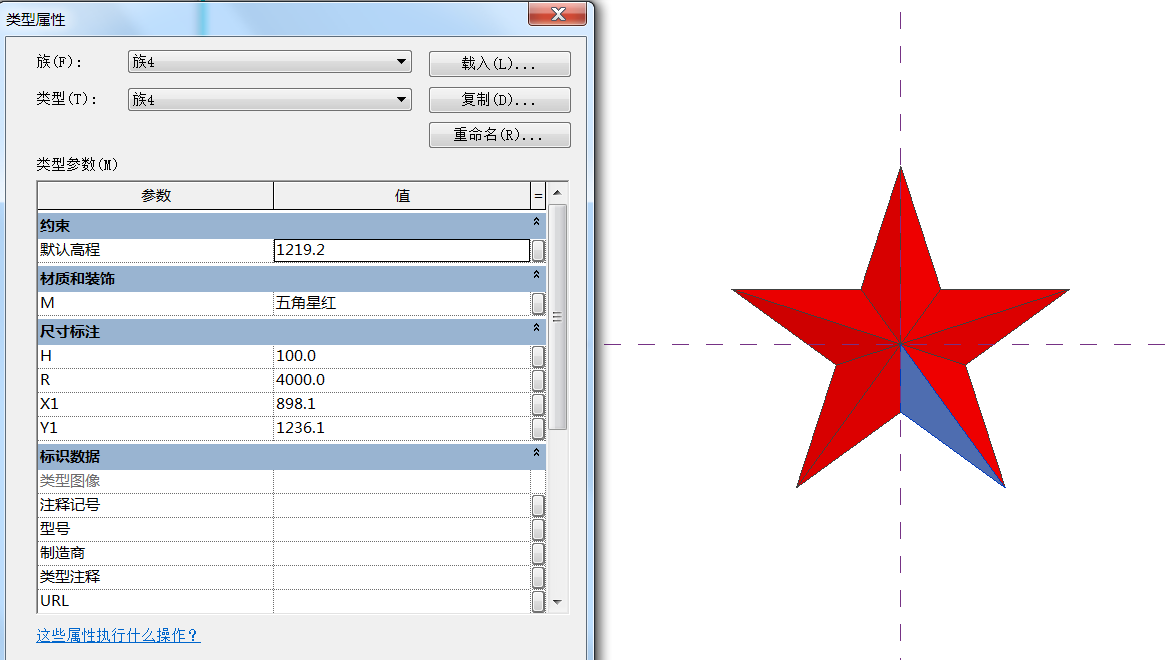Close the 类型属性 dialog
Viewport: 1171px width, 660px height.
(557, 13)
